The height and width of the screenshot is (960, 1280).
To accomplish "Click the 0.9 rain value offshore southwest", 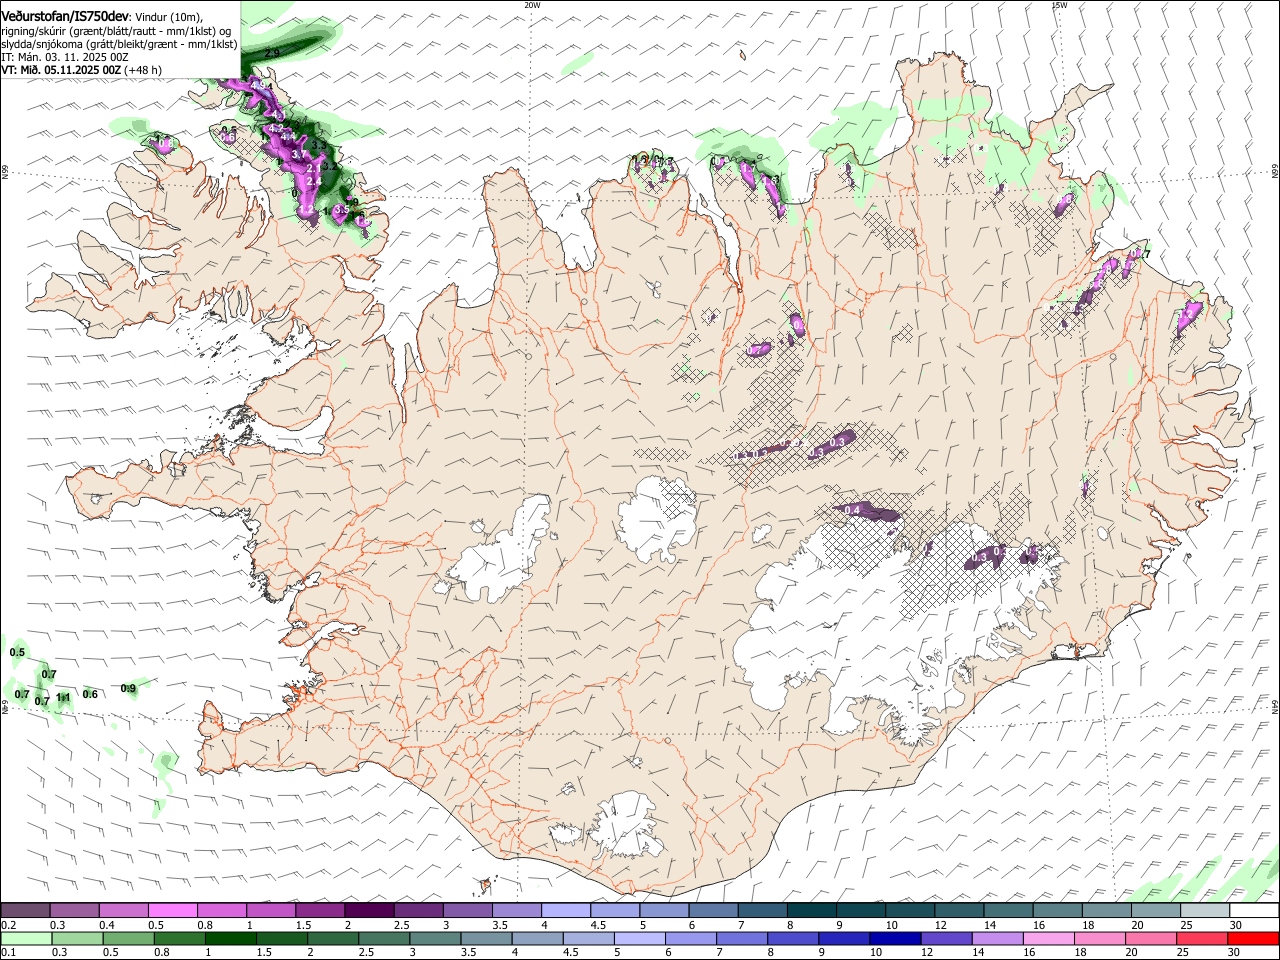I will [128, 688].
